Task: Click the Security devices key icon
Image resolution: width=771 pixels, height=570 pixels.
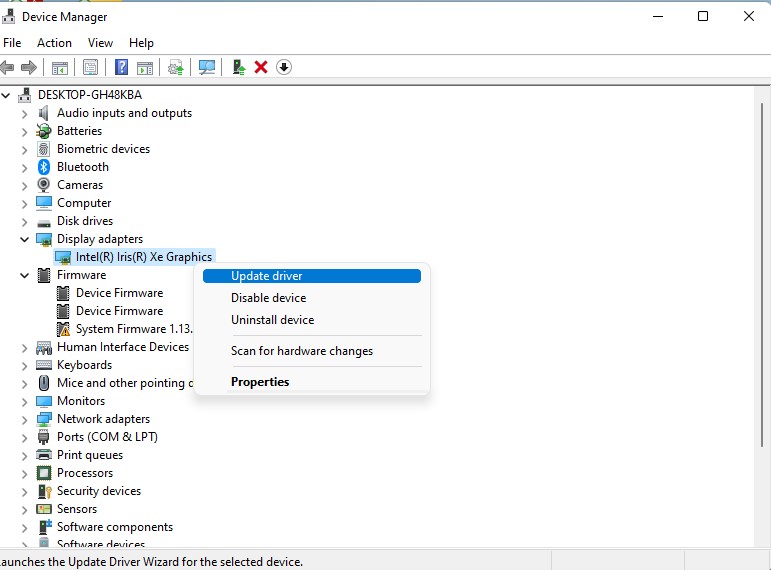Action: coord(44,491)
